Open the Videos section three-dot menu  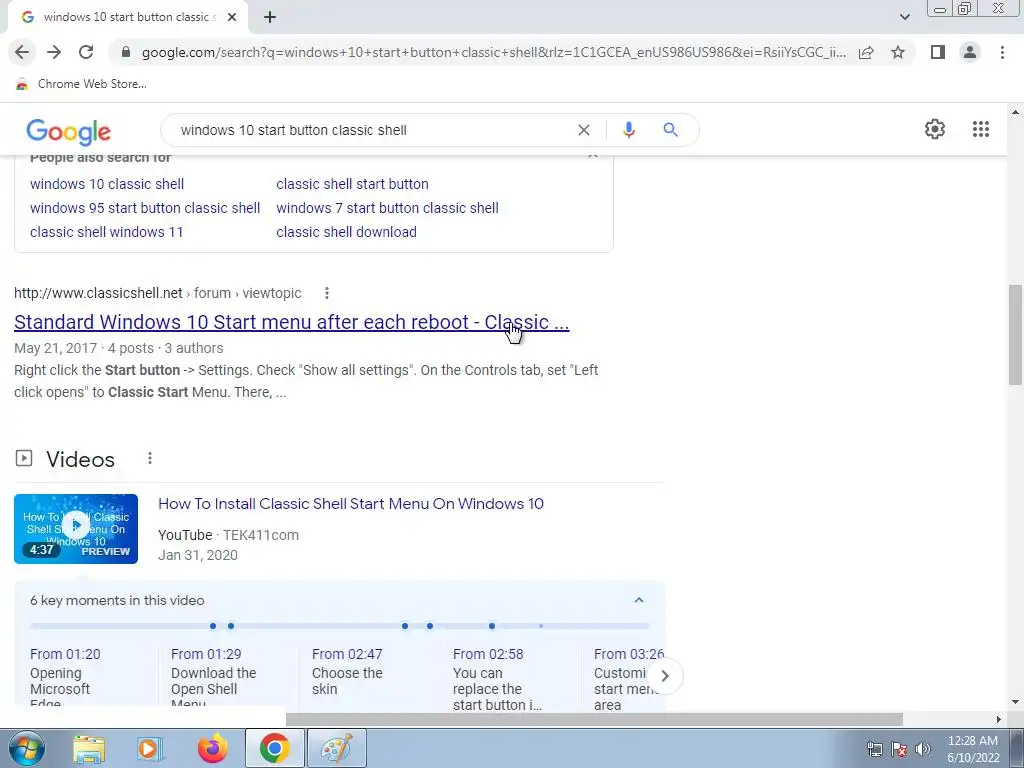(x=150, y=458)
